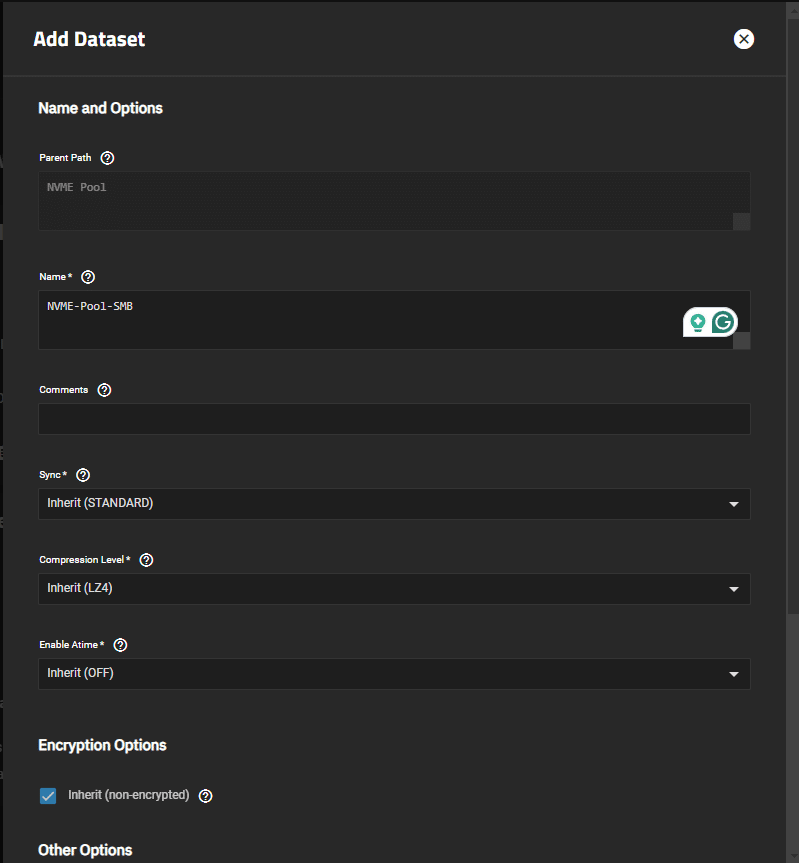The width and height of the screenshot is (799, 863).
Task: Click the Parent Path field showing NVME Pool
Action: point(394,201)
